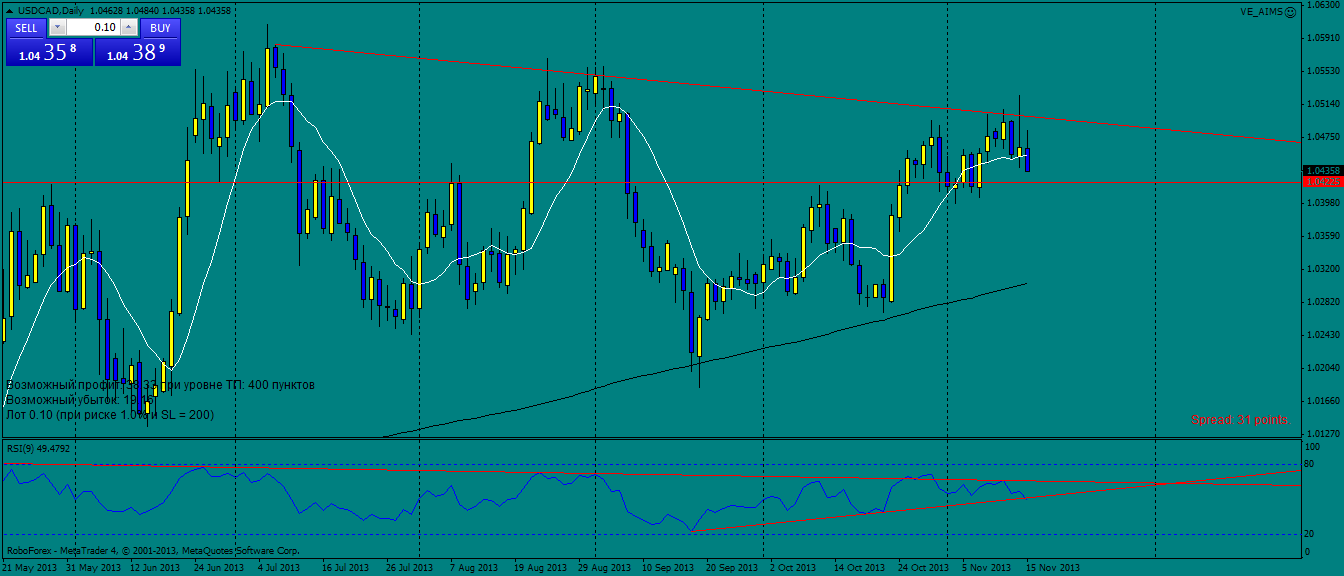
Task: Click the 1.02040 price scale label
Action: pos(1322,368)
